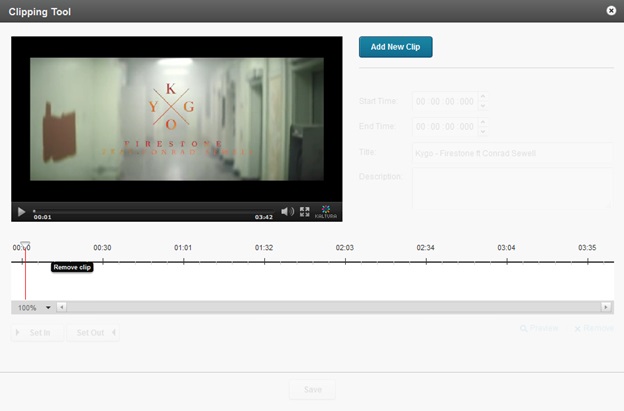Image resolution: width=624 pixels, height=411 pixels.
Task: Click the timeline scrollbar right arrow
Action: [606, 307]
